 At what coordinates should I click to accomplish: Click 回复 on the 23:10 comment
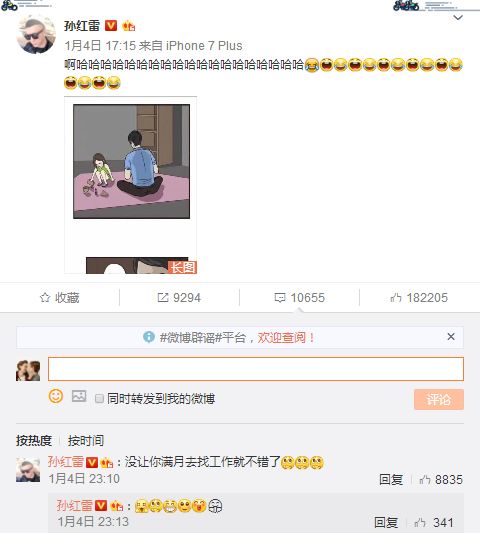[391, 480]
